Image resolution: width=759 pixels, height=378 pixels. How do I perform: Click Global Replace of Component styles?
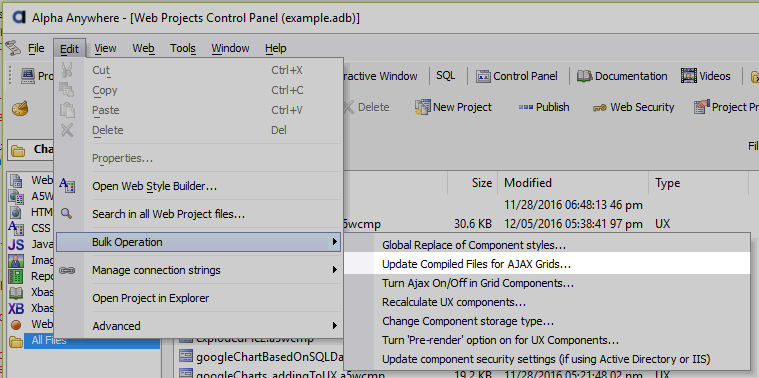[547, 245]
